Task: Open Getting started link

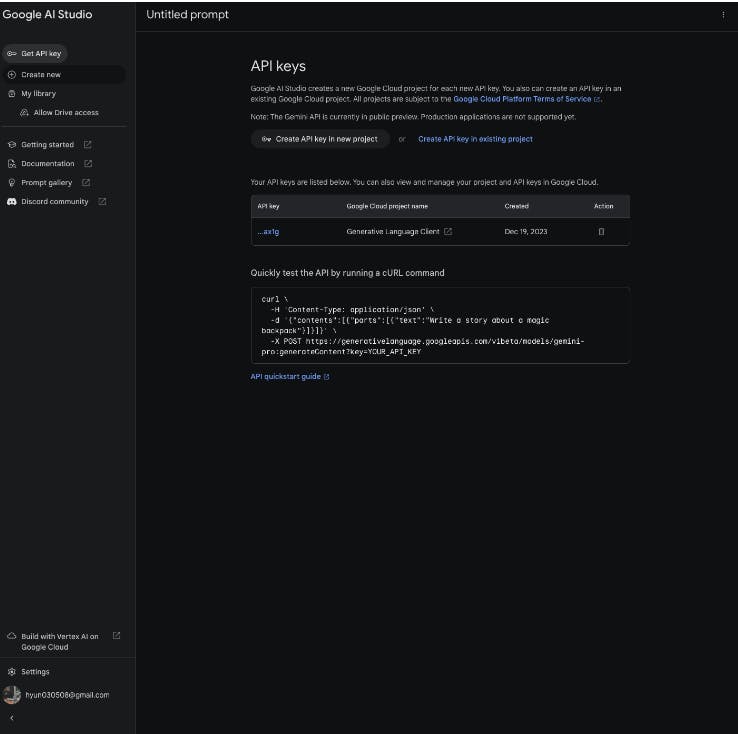Action: pos(47,144)
